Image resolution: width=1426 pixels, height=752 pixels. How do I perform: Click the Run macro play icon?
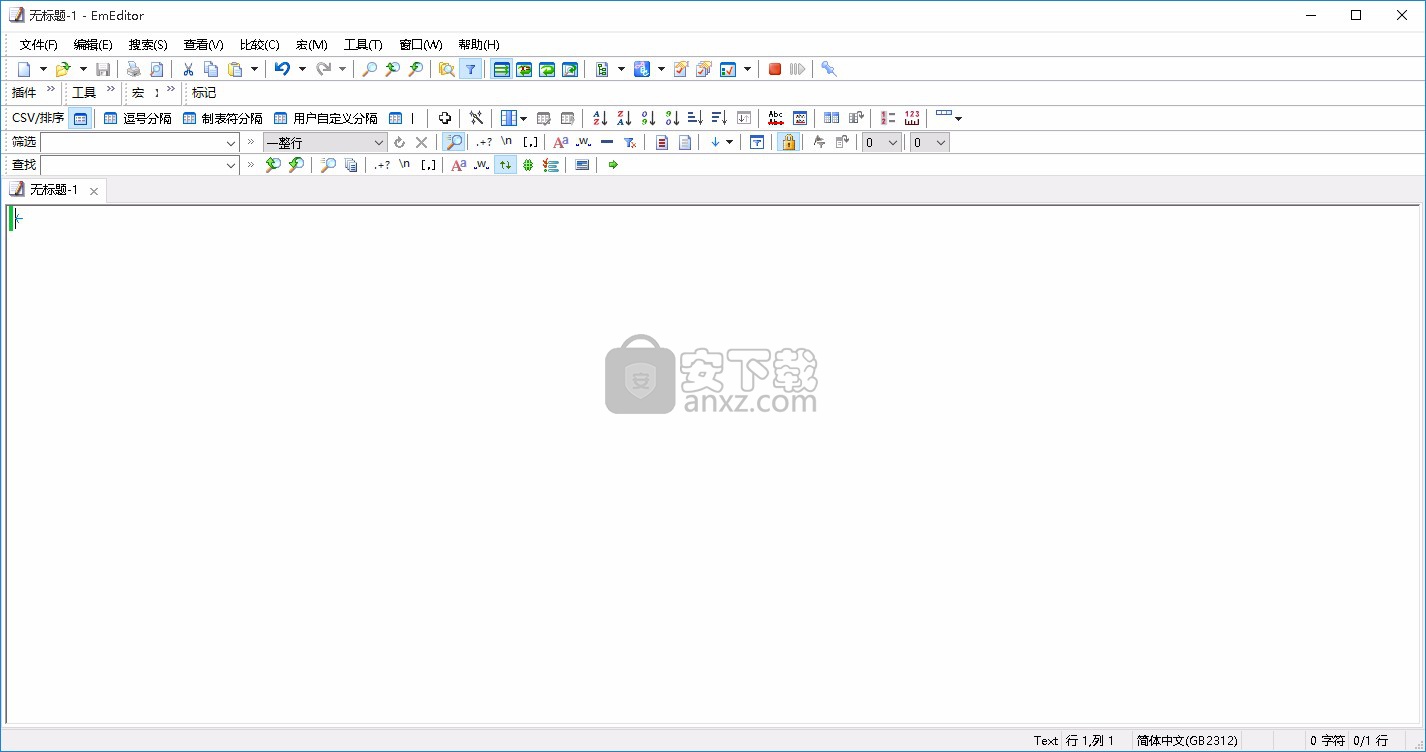coord(797,69)
